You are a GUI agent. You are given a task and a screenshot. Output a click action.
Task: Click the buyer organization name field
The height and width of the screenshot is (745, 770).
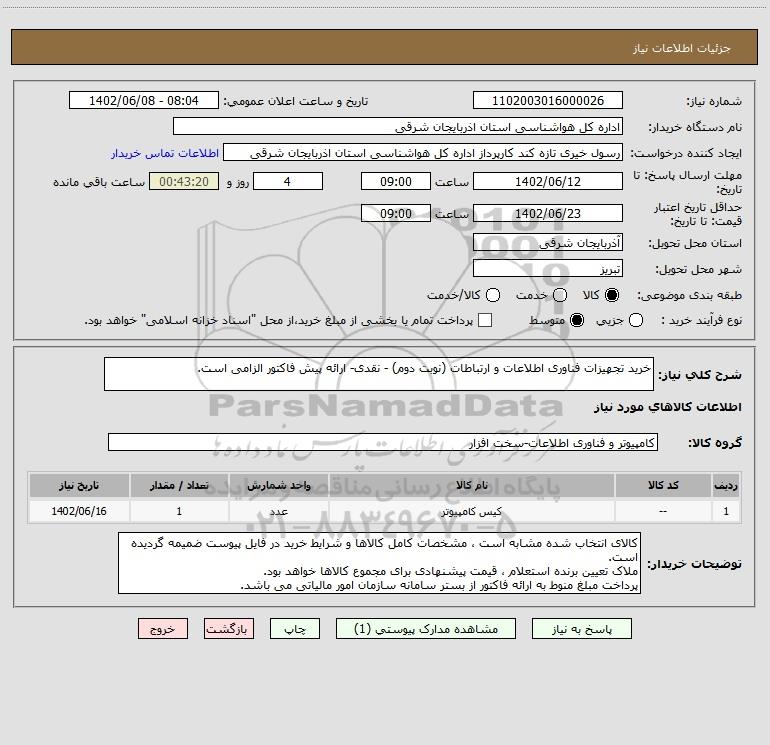coord(398,126)
